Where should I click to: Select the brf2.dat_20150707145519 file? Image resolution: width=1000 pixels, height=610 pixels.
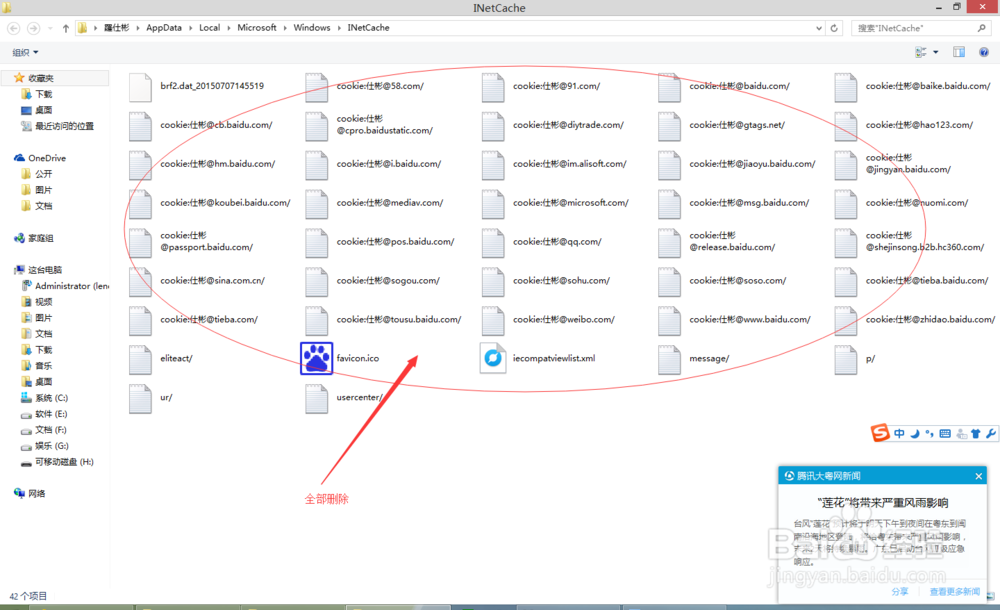coord(196,87)
